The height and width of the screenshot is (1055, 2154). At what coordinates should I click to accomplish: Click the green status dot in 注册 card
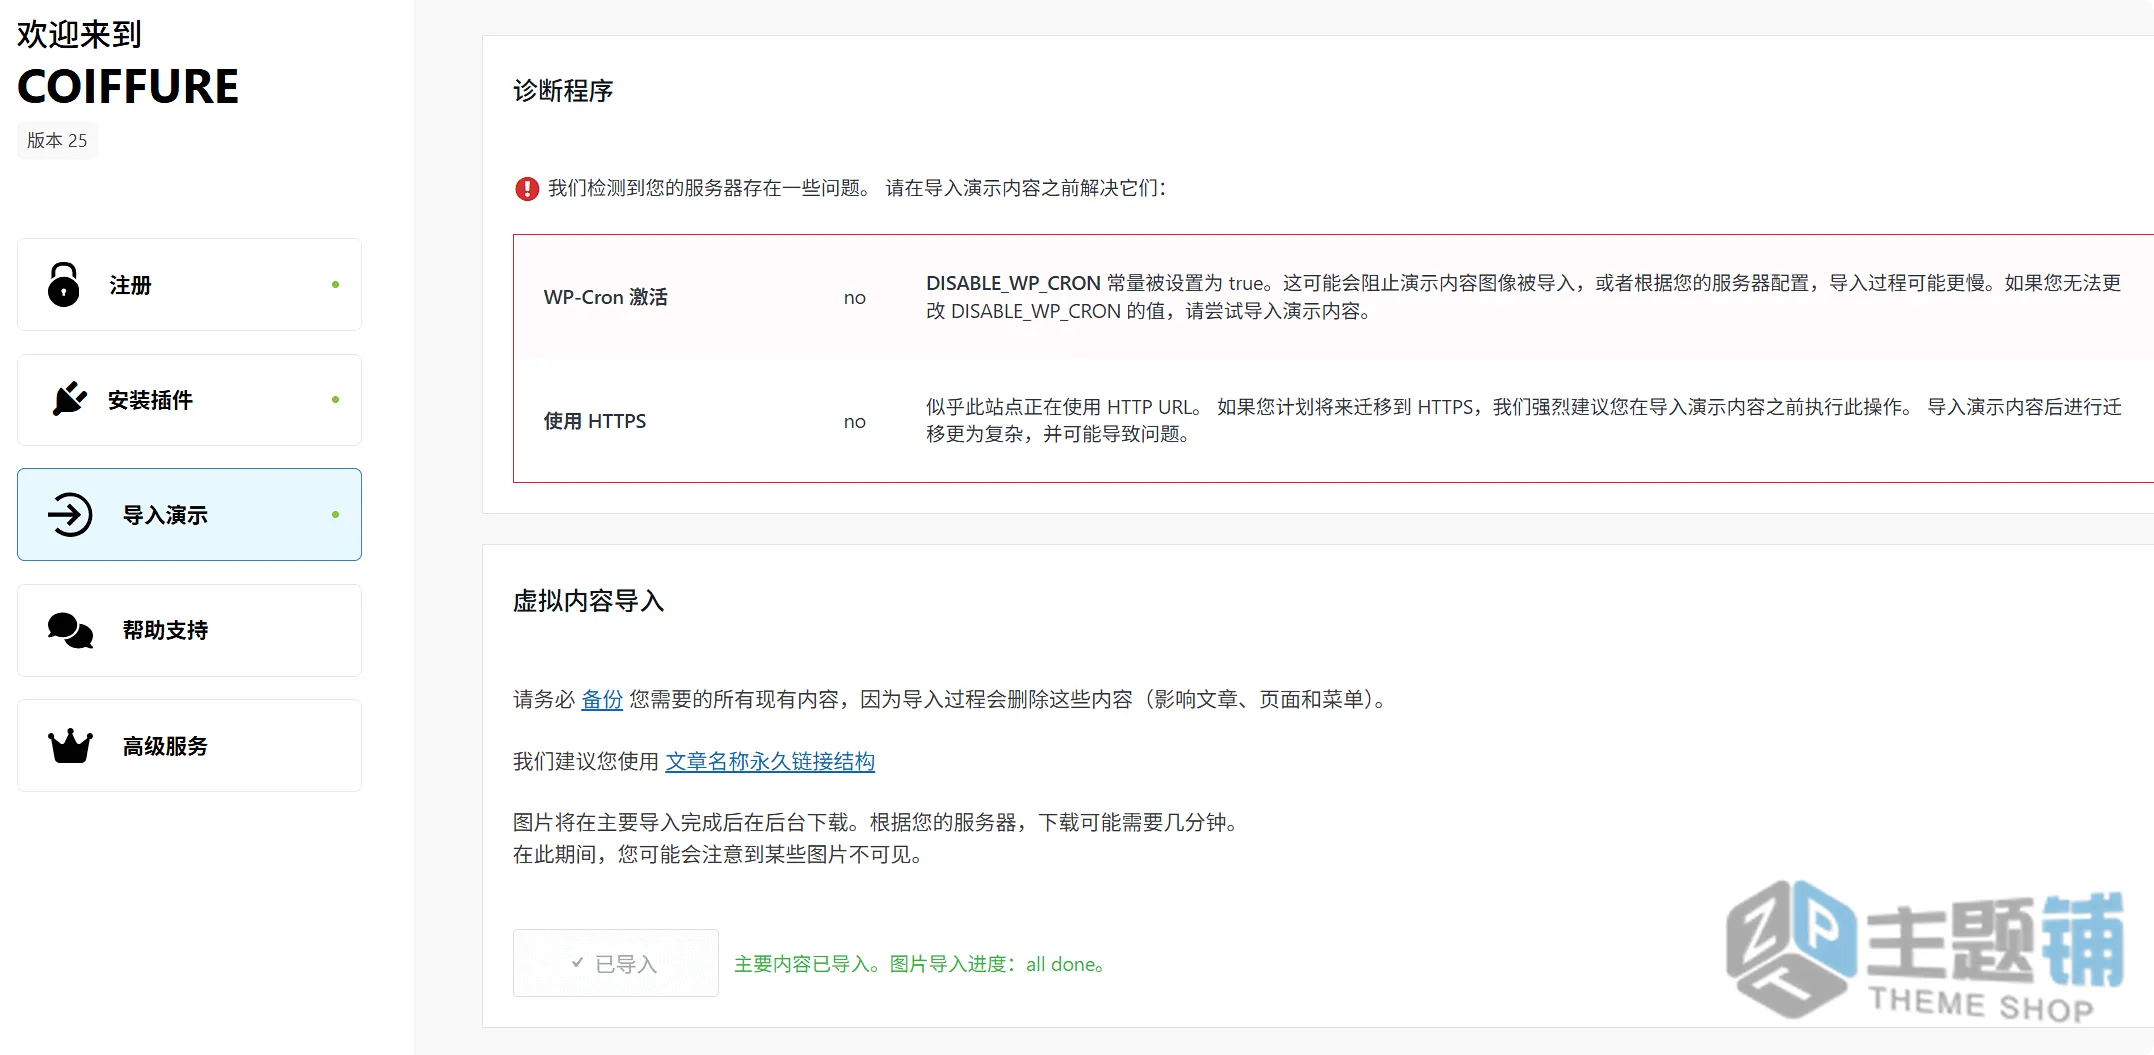(x=335, y=284)
